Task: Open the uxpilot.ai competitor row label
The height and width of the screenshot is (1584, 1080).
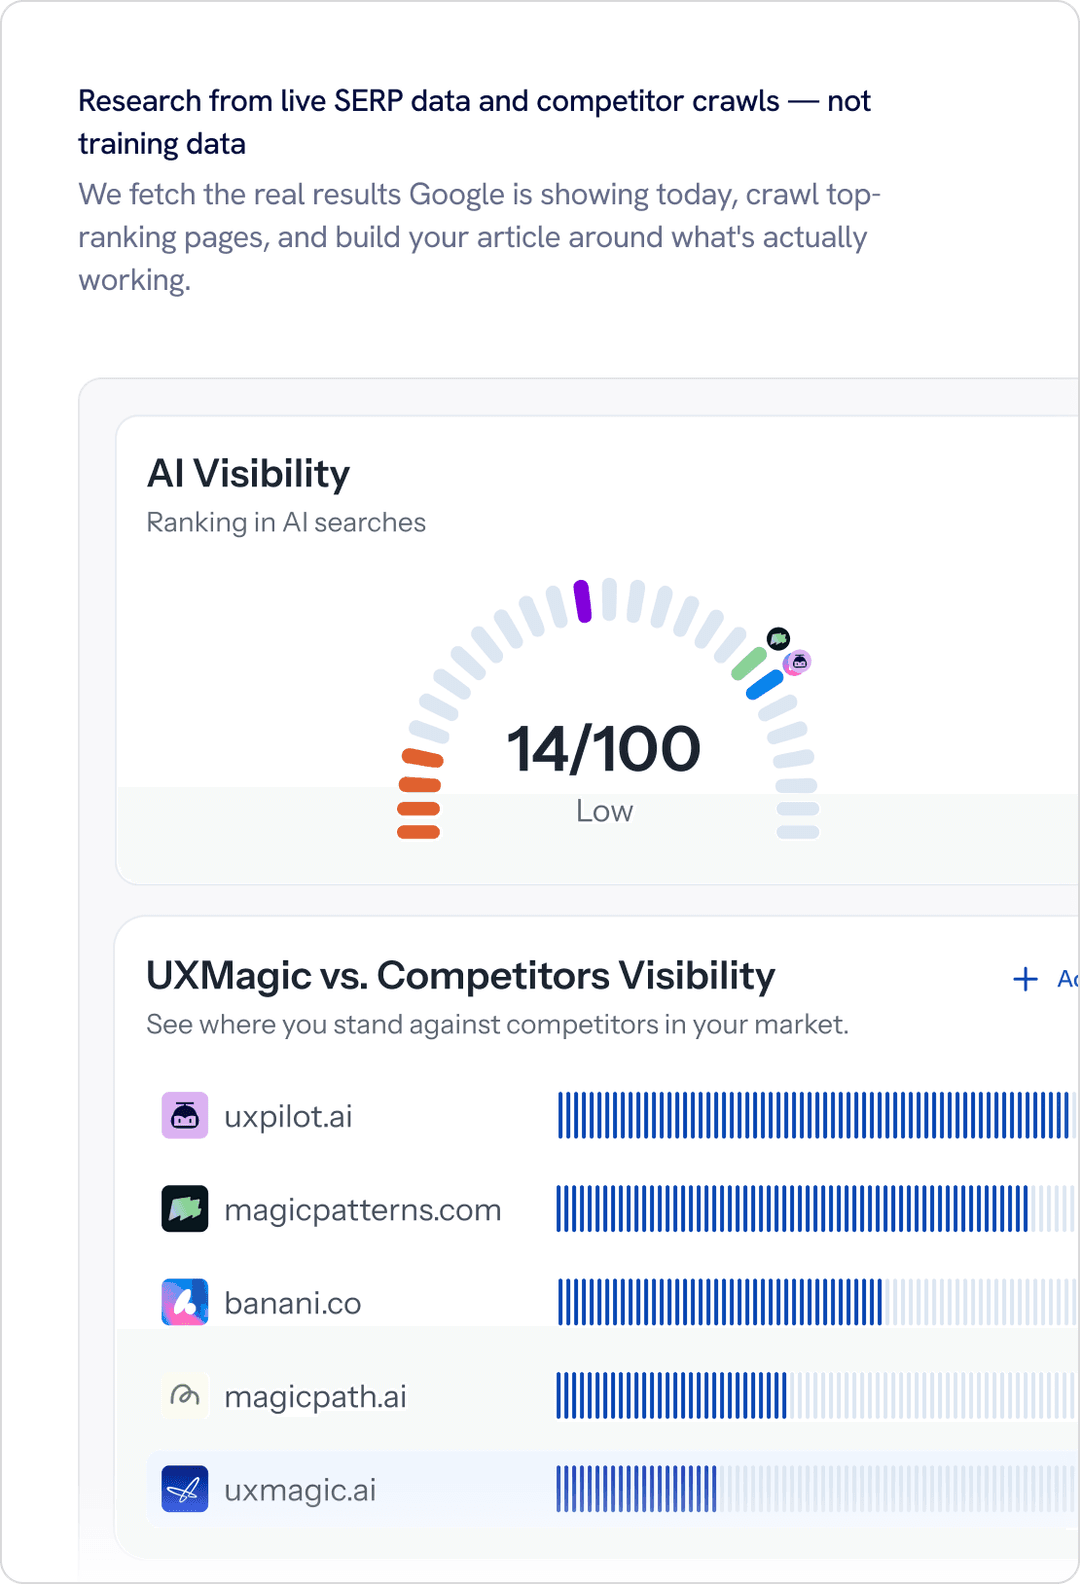Action: 288,1116
